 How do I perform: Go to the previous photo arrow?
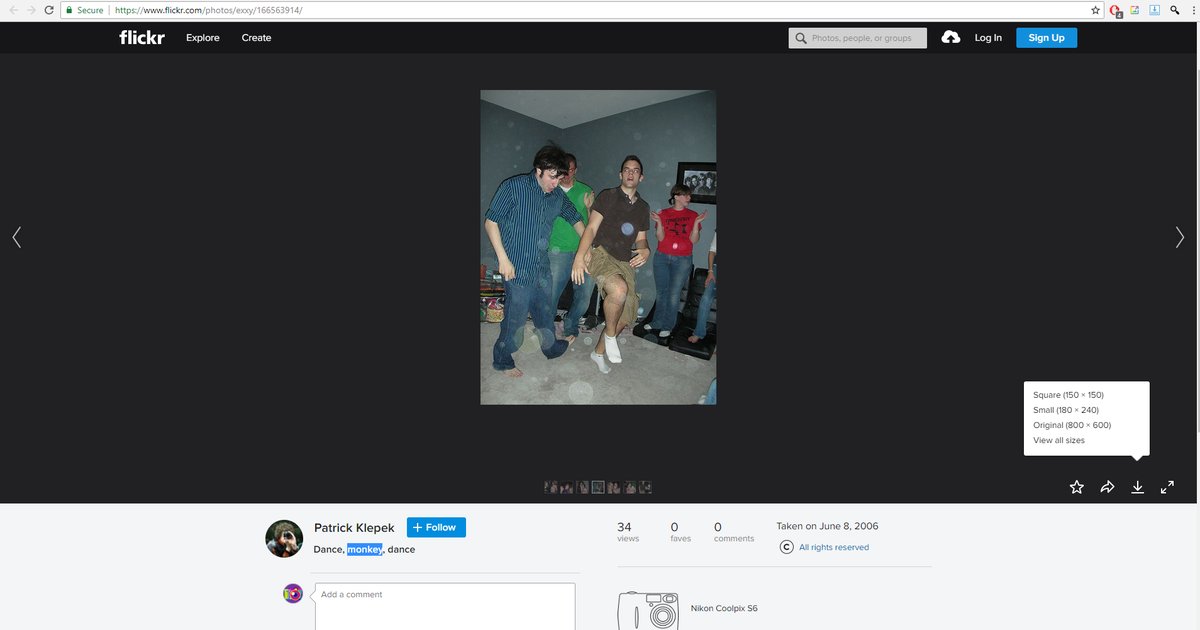(16, 237)
